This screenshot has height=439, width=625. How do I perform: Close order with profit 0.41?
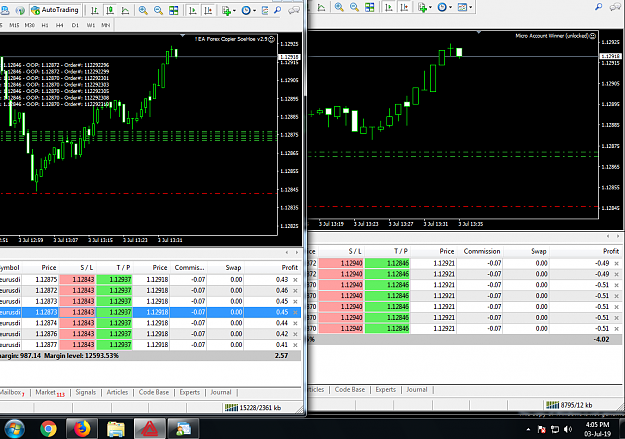295,345
